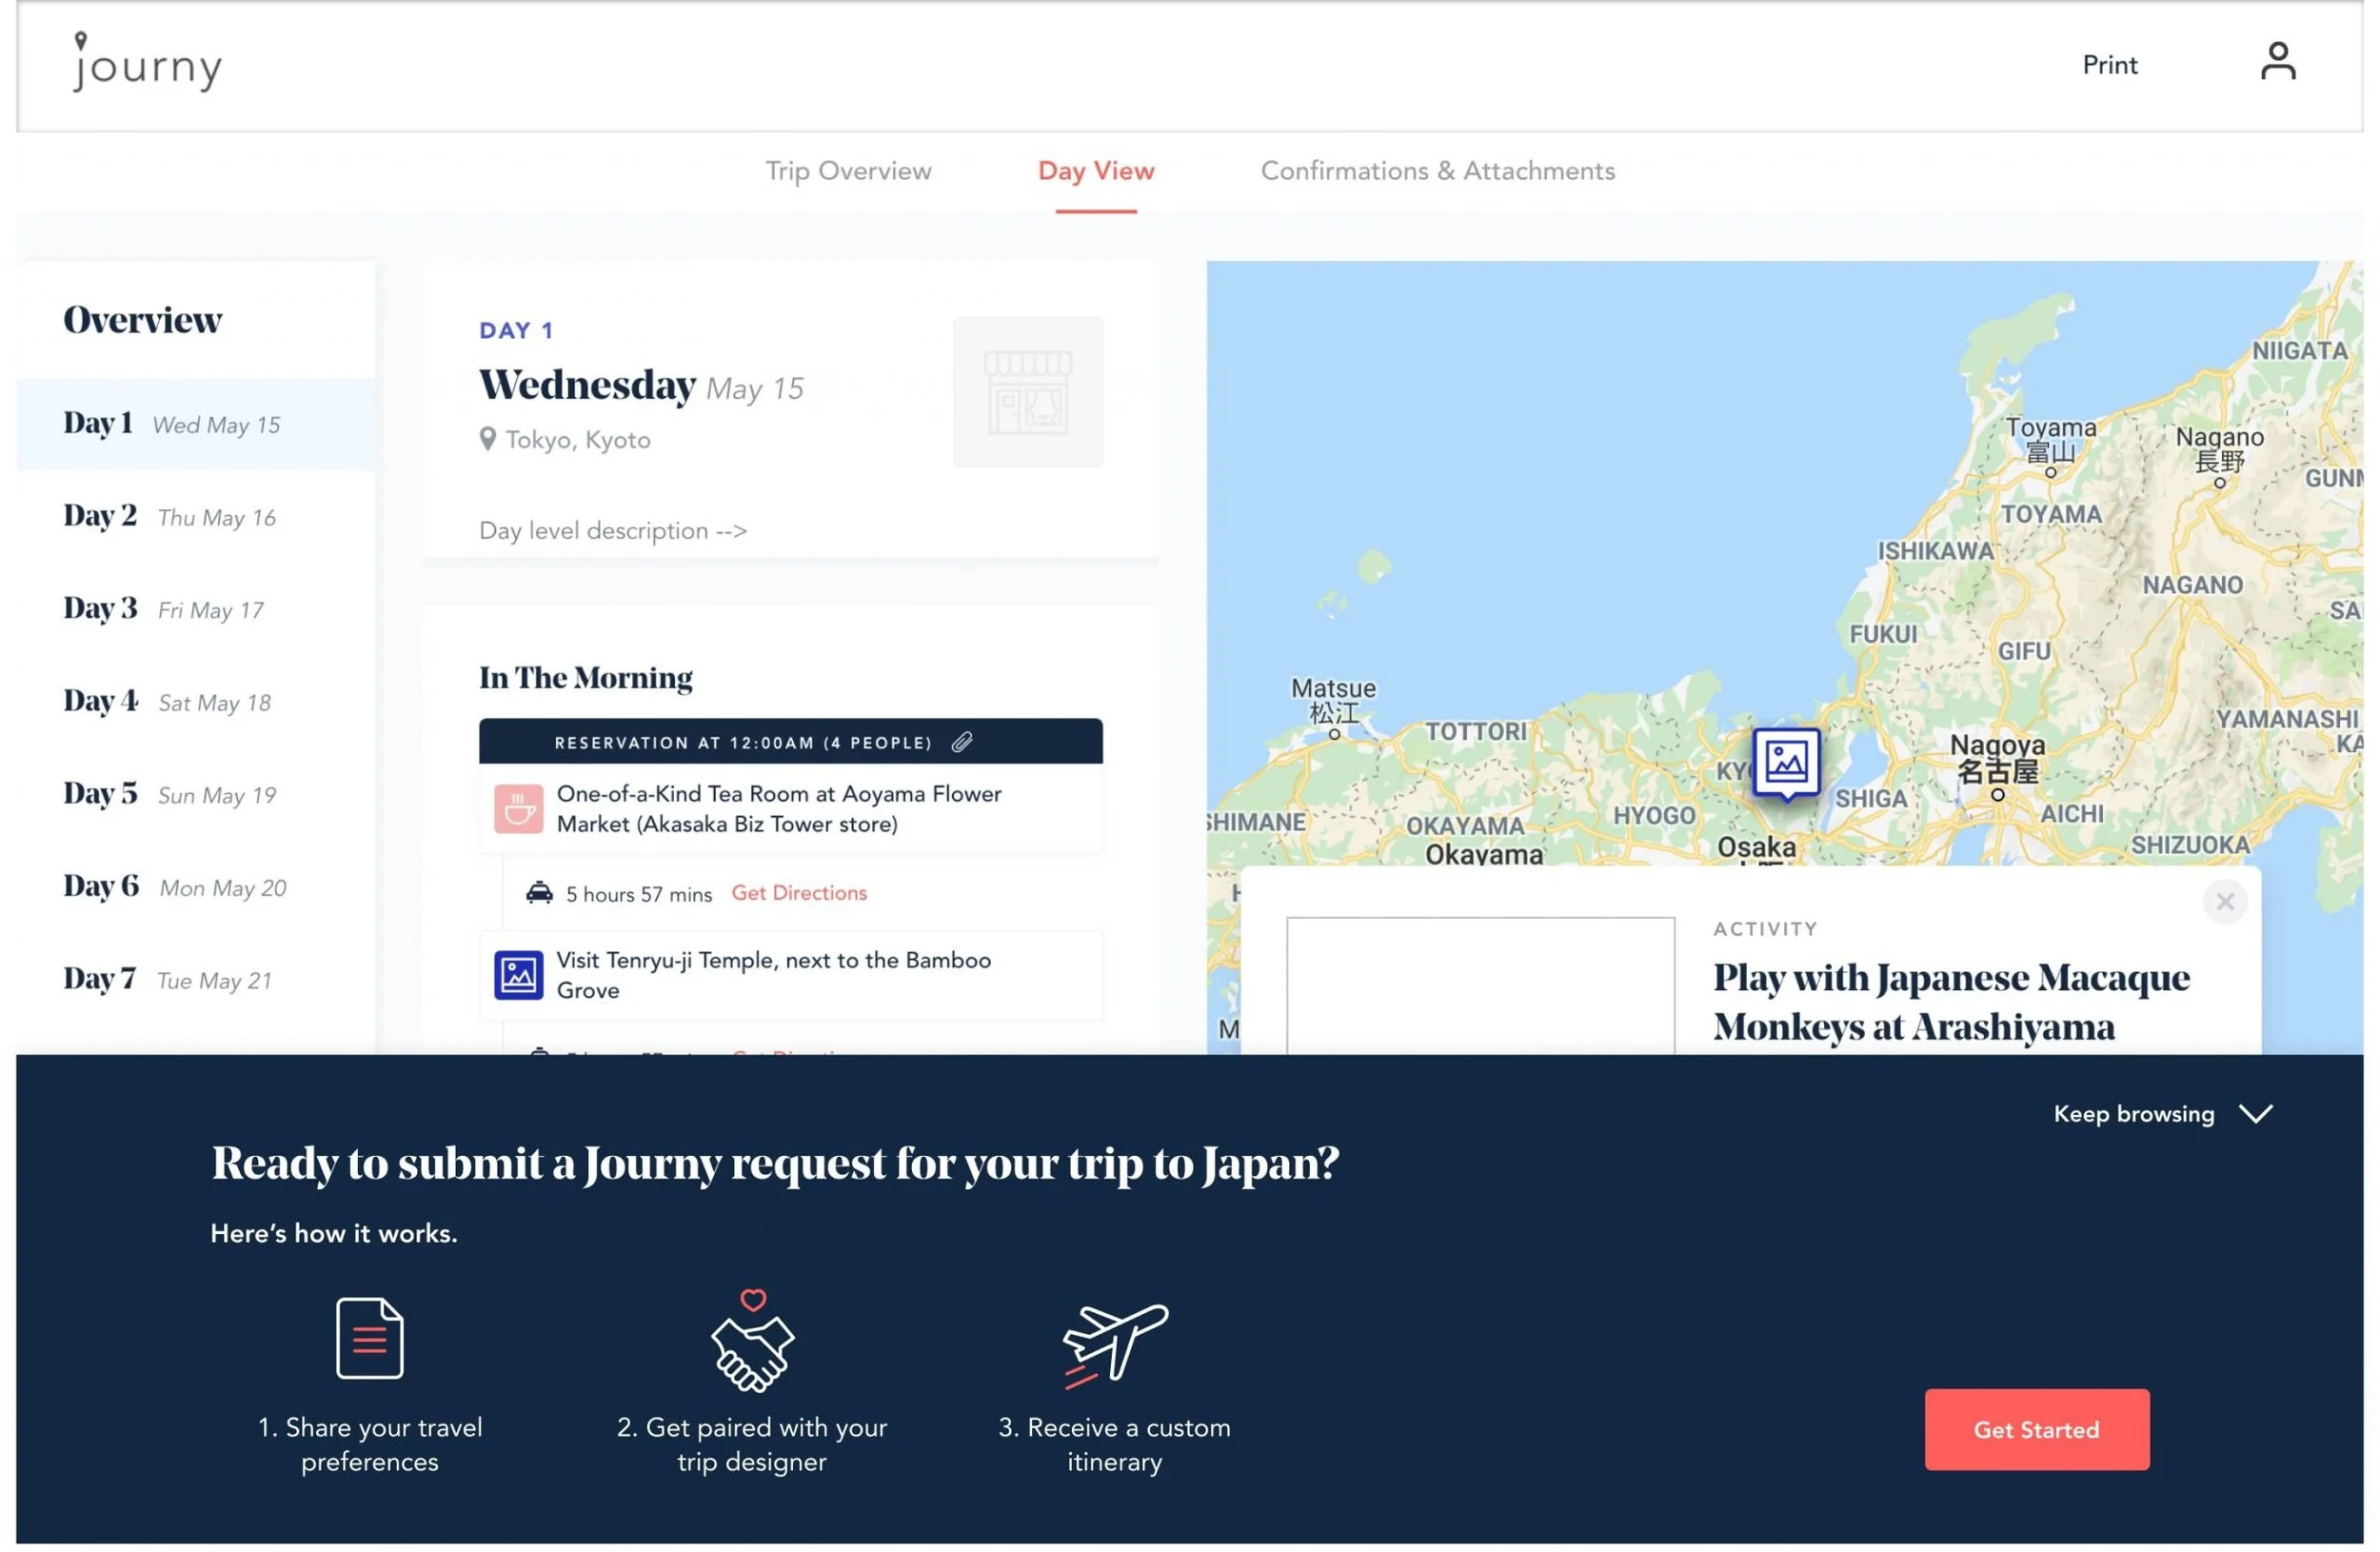Select the Day View tab
This screenshot has width=2380, height=1552.
pyautogui.click(x=1096, y=171)
